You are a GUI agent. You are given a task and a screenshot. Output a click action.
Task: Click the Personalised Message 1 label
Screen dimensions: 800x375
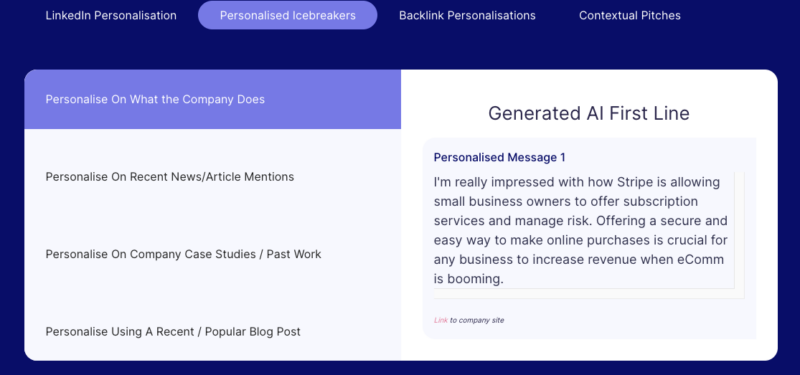click(x=499, y=157)
